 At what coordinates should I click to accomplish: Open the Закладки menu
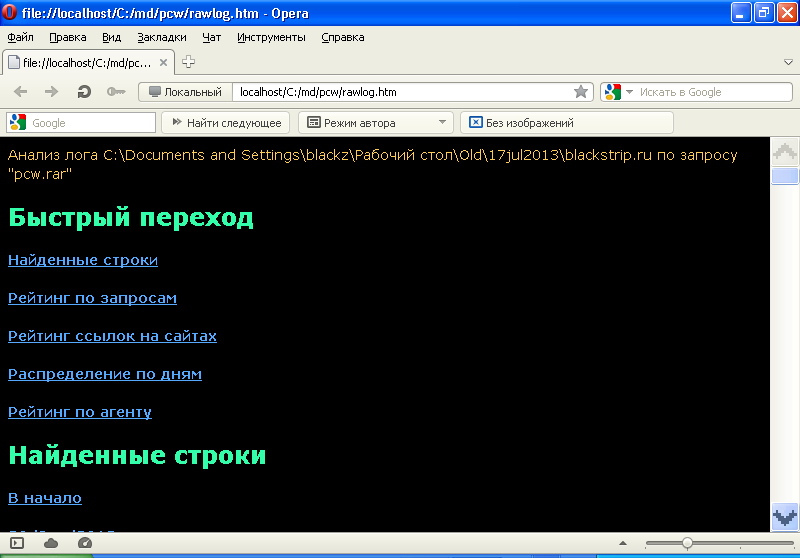[x=162, y=37]
